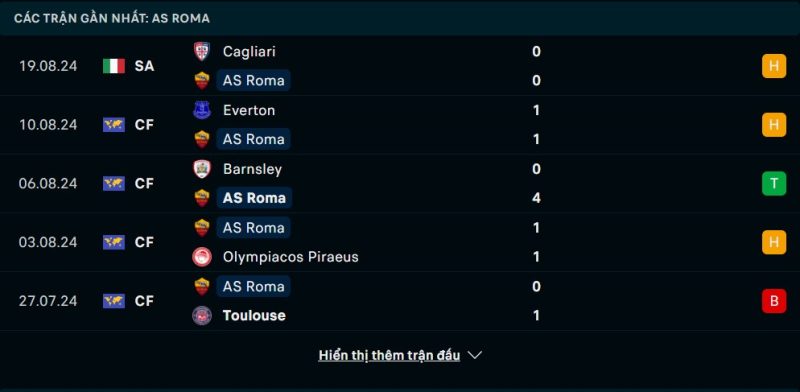Click the Italy flag next to SA
The image size is (800, 392).
tap(114, 66)
